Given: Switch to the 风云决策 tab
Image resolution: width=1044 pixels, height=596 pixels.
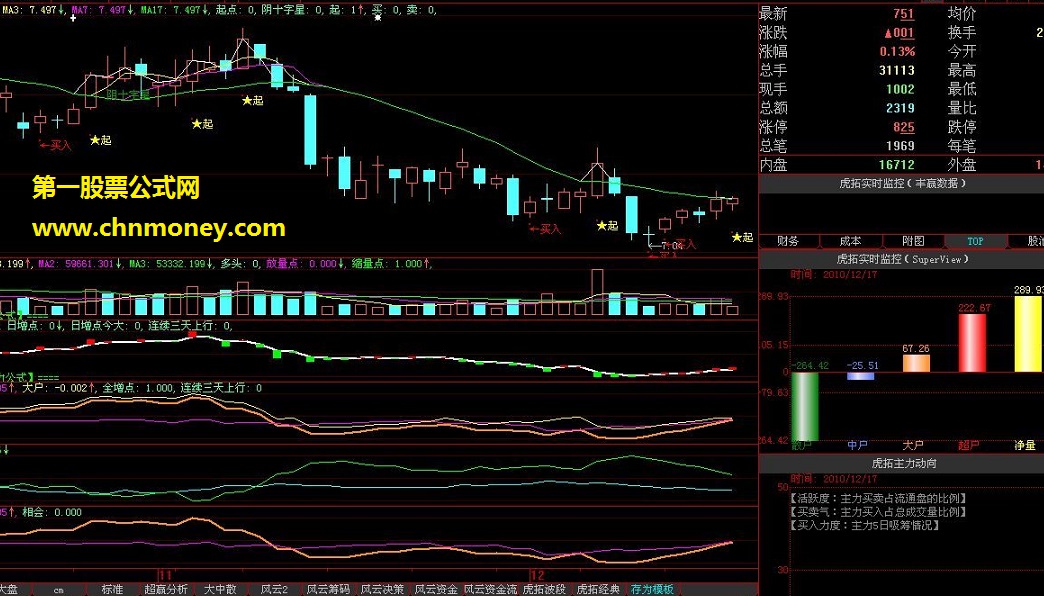Looking at the screenshot, I should (382, 590).
